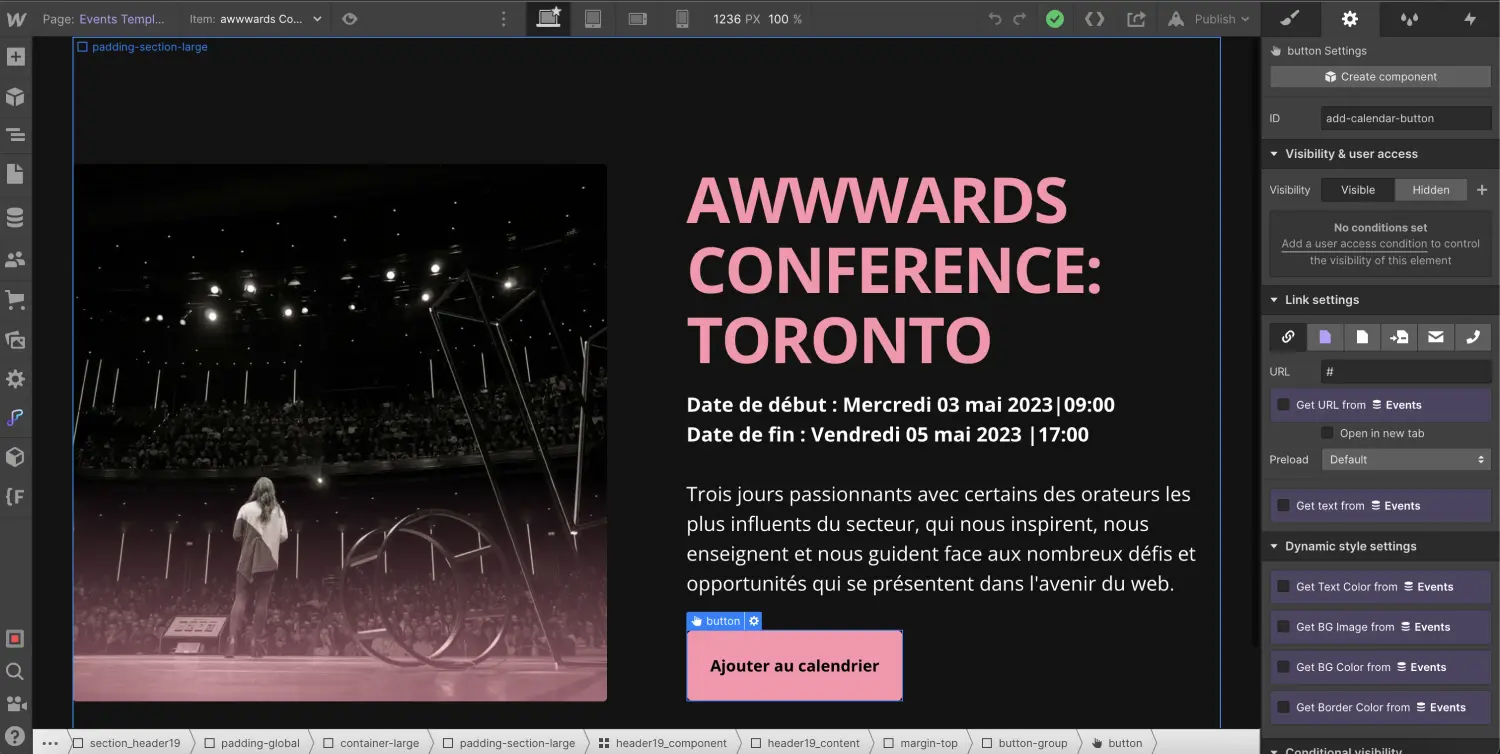Set Visibility to Hidden
Viewport: 1500px width, 754px height.
[x=1431, y=190]
